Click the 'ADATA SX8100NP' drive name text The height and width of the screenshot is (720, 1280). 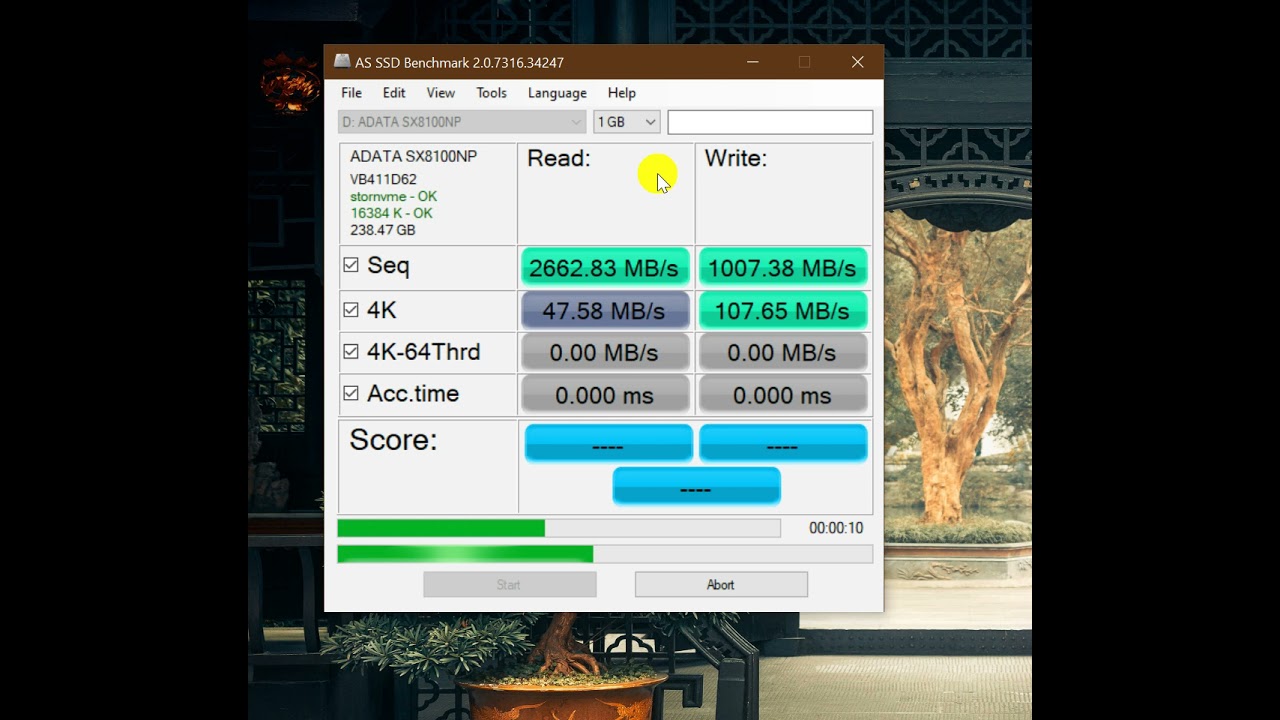pos(413,157)
